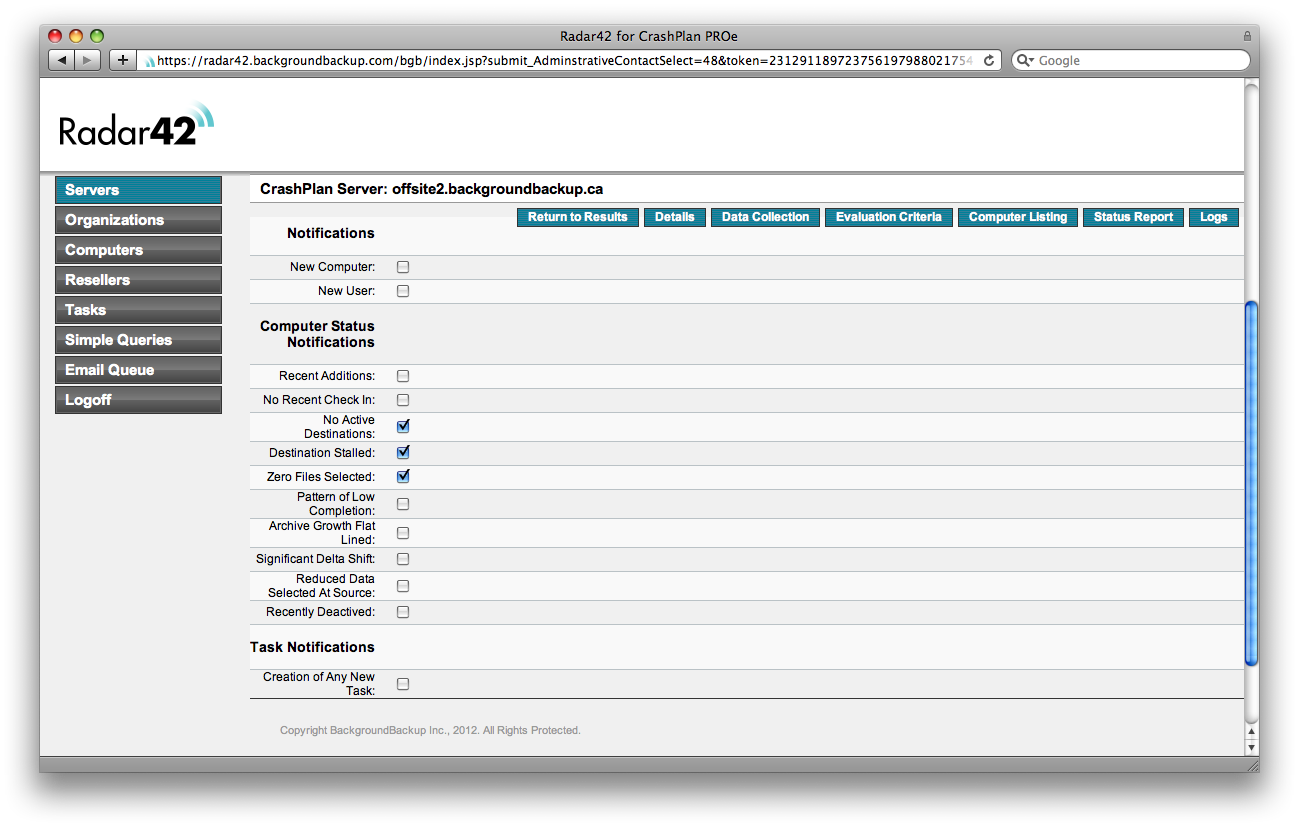
Task: Click the Copyright BackgroundBackup Inc. footer text
Action: (x=430, y=731)
